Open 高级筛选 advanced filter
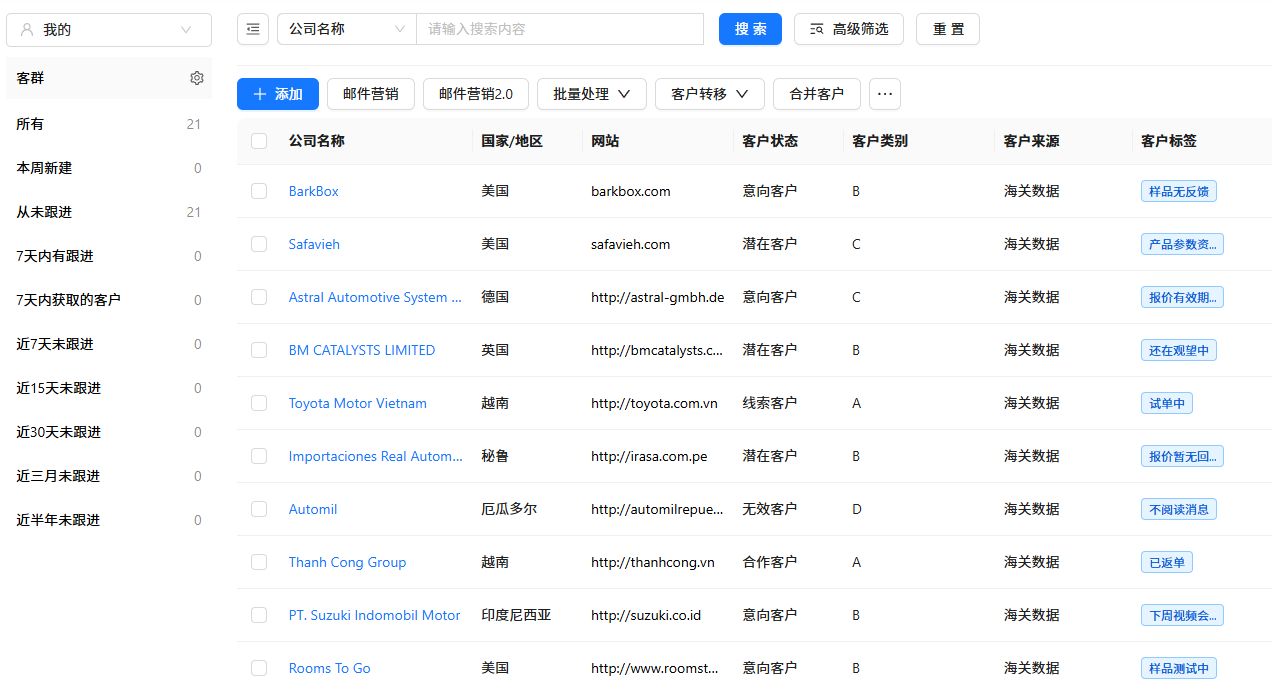The width and height of the screenshot is (1272, 693). point(849,29)
